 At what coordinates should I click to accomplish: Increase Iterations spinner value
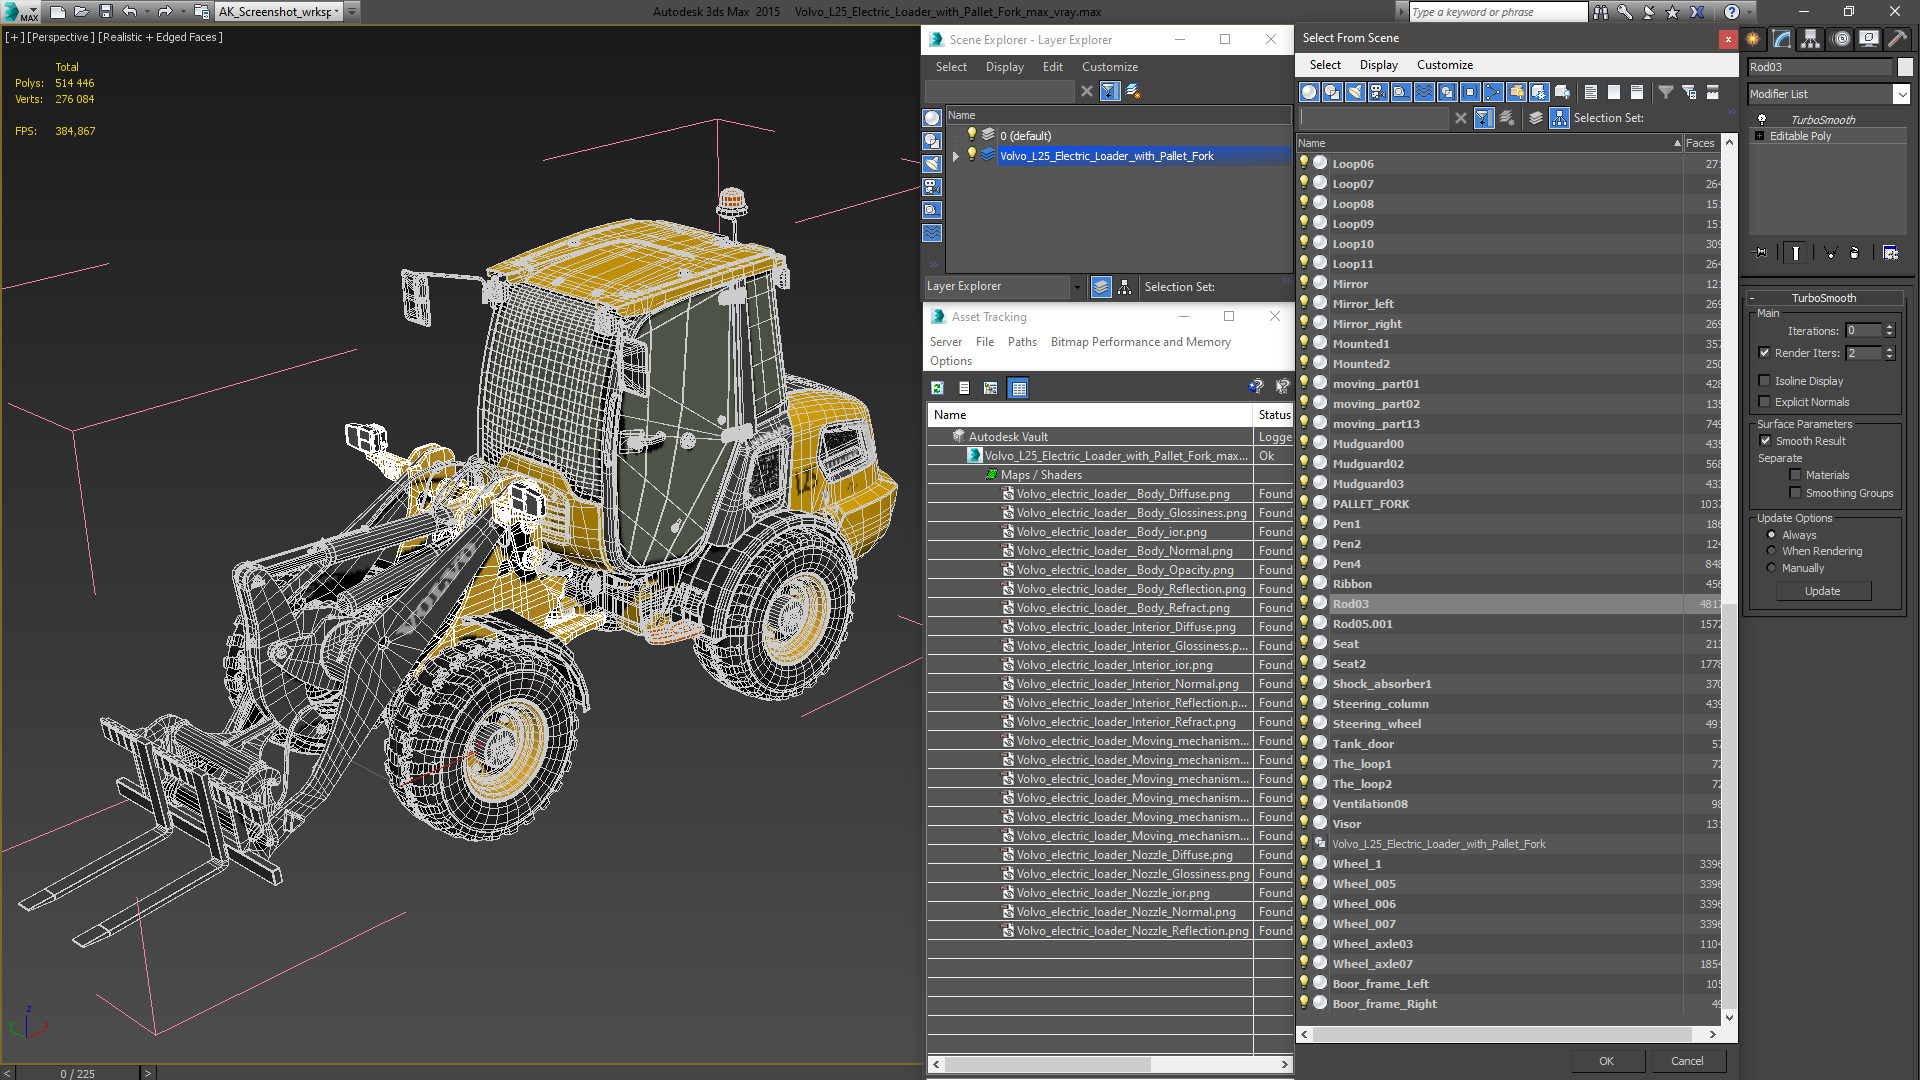[1889, 327]
